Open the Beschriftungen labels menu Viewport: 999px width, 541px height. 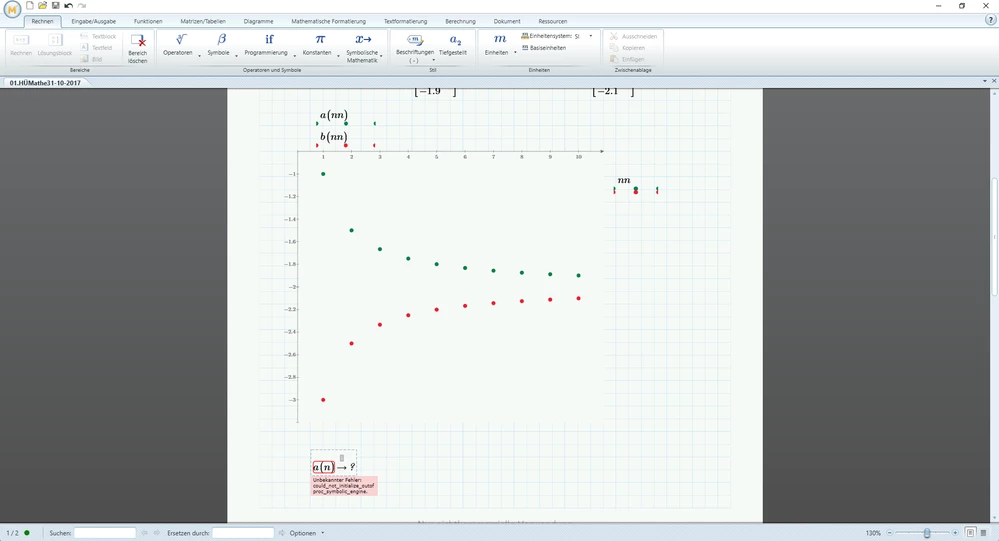pyautogui.click(x=415, y=48)
